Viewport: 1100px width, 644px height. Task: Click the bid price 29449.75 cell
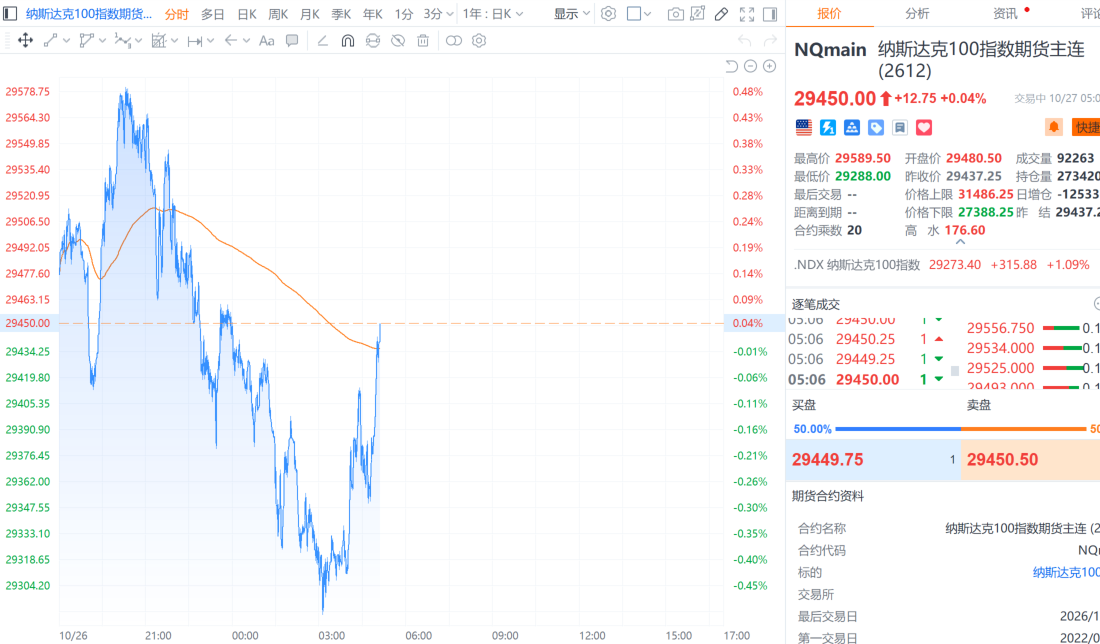[x=873, y=459]
